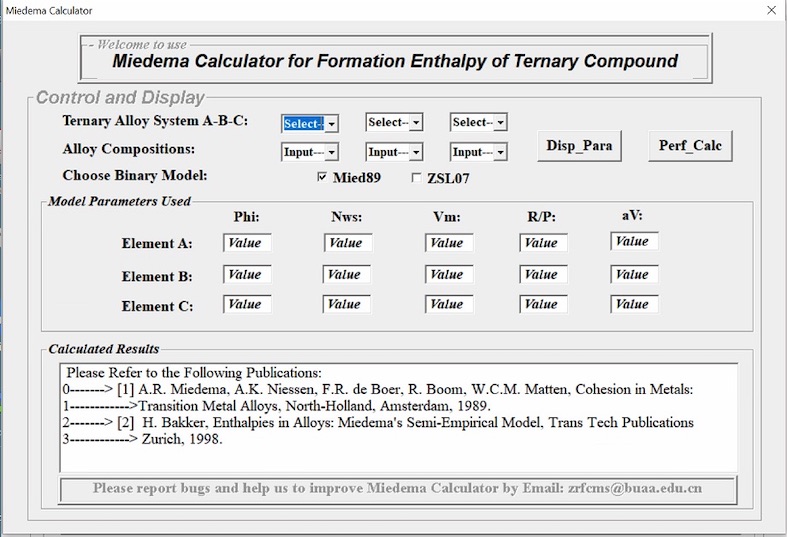
Task: Click the Element A aV value field
Action: 633,242
